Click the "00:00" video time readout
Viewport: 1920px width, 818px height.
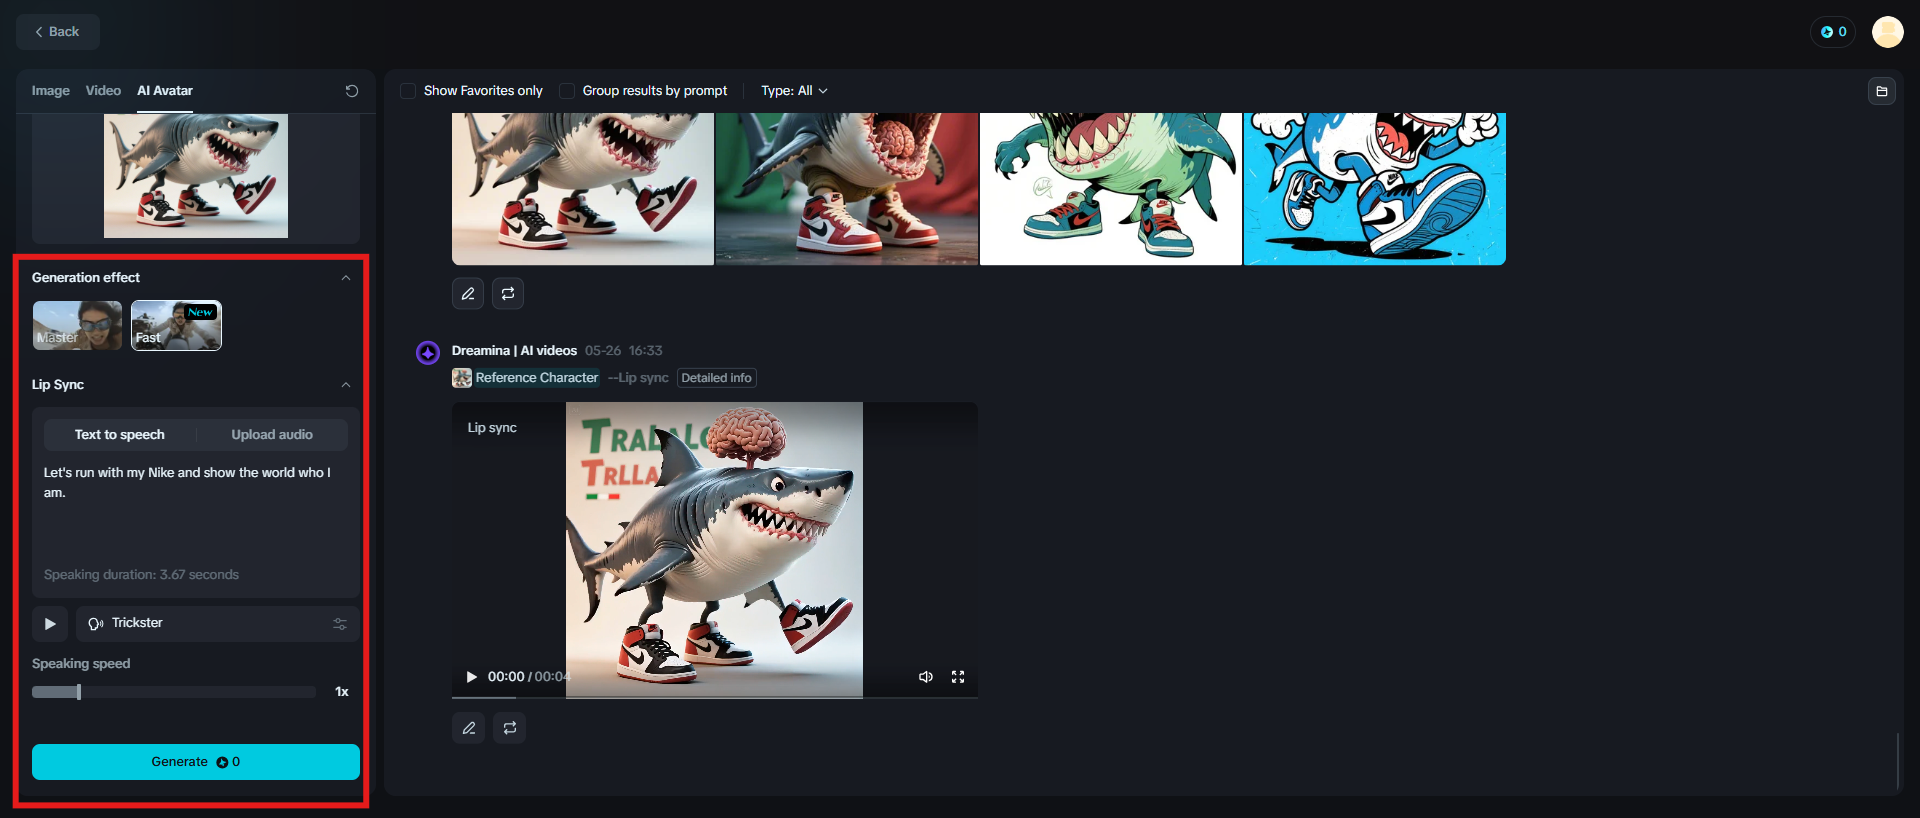click(506, 677)
